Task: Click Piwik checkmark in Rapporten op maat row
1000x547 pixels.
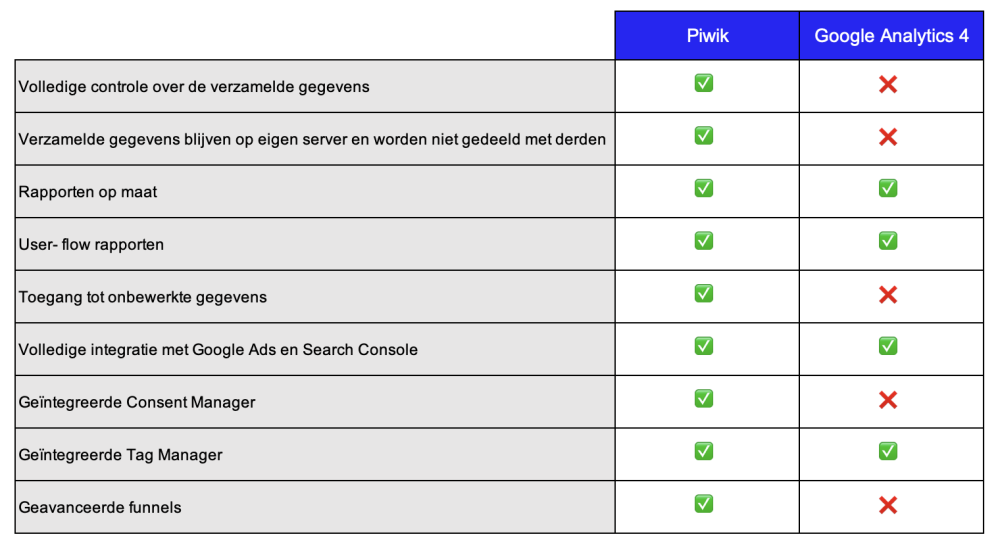Action: coord(703,188)
